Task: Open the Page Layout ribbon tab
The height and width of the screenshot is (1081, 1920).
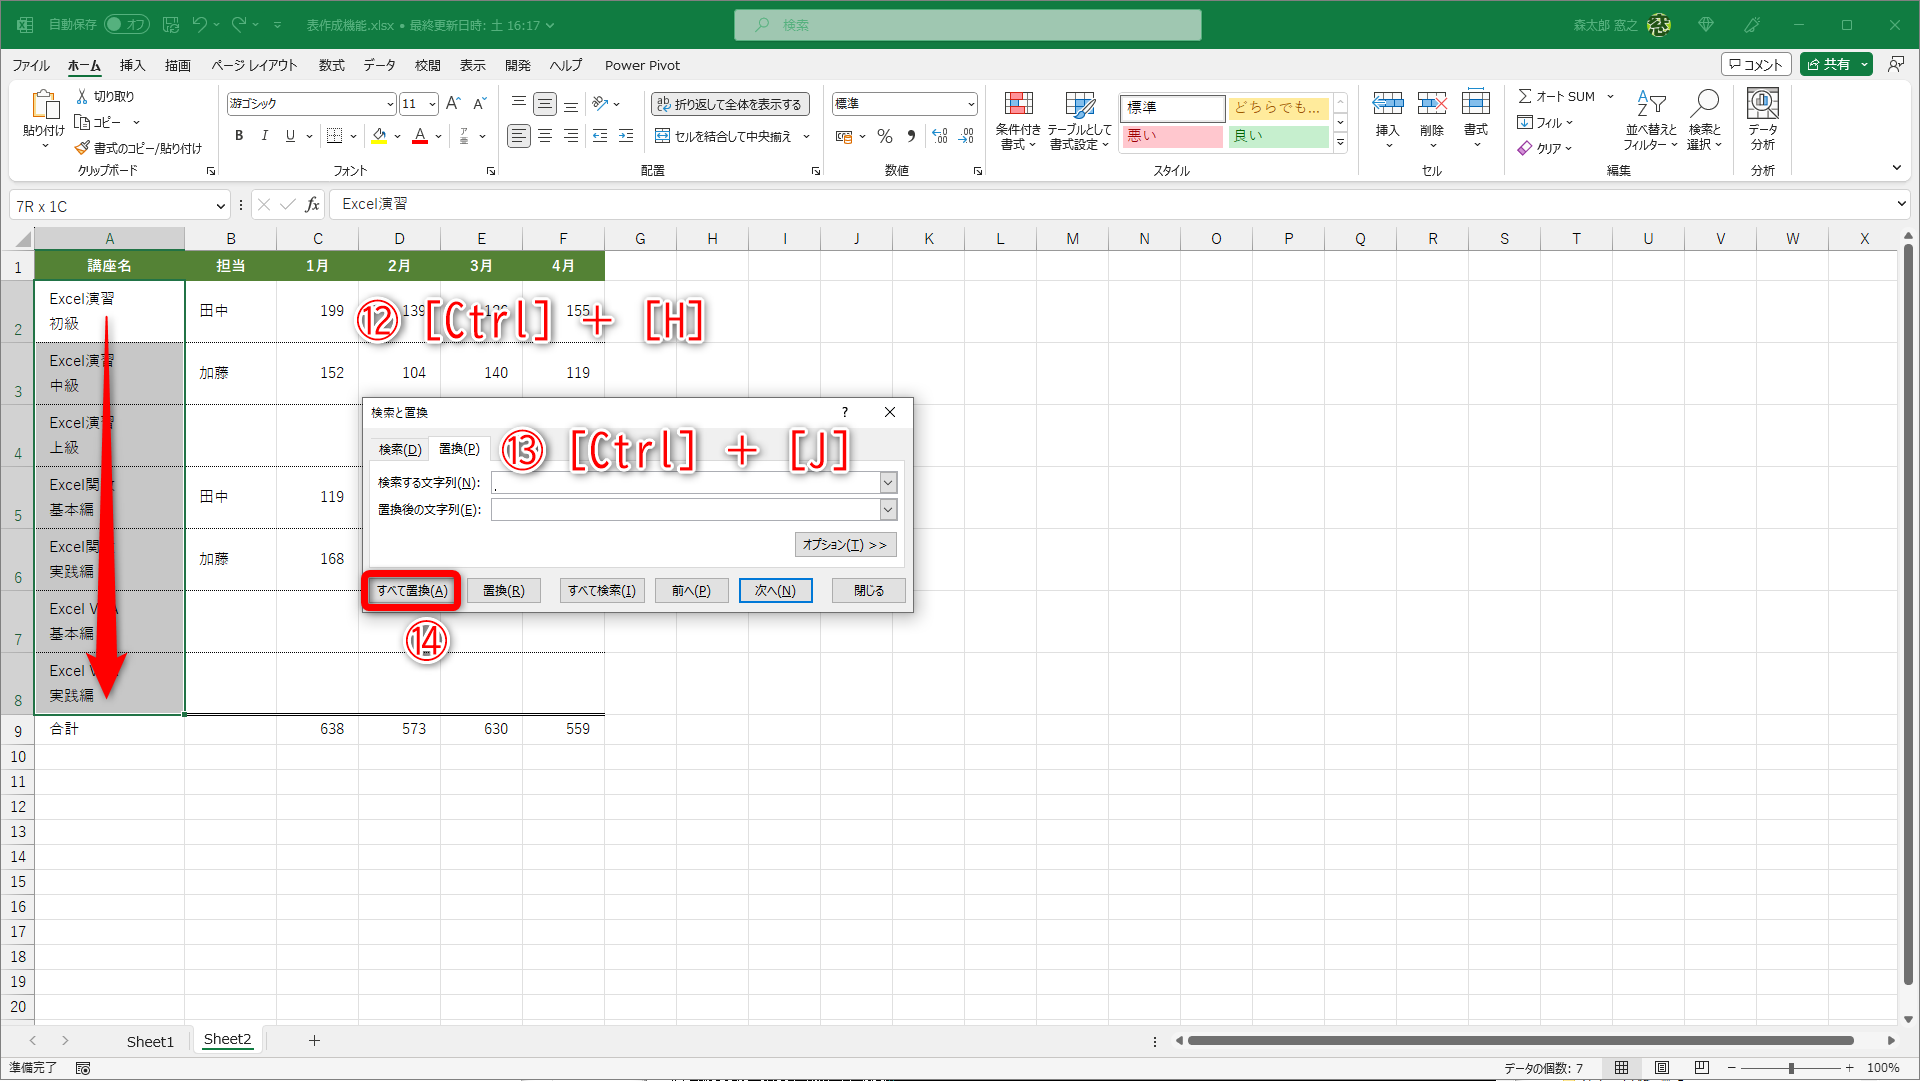Action: [x=254, y=65]
